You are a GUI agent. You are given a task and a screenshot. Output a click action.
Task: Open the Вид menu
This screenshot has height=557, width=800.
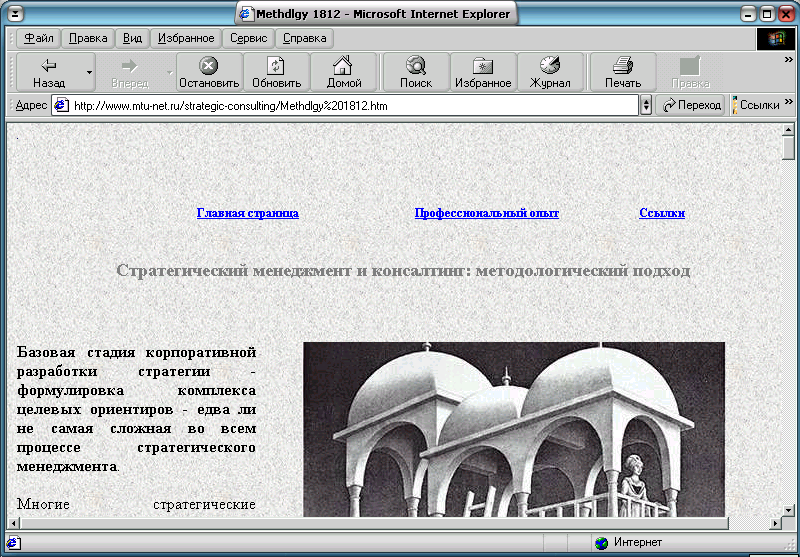[132, 38]
